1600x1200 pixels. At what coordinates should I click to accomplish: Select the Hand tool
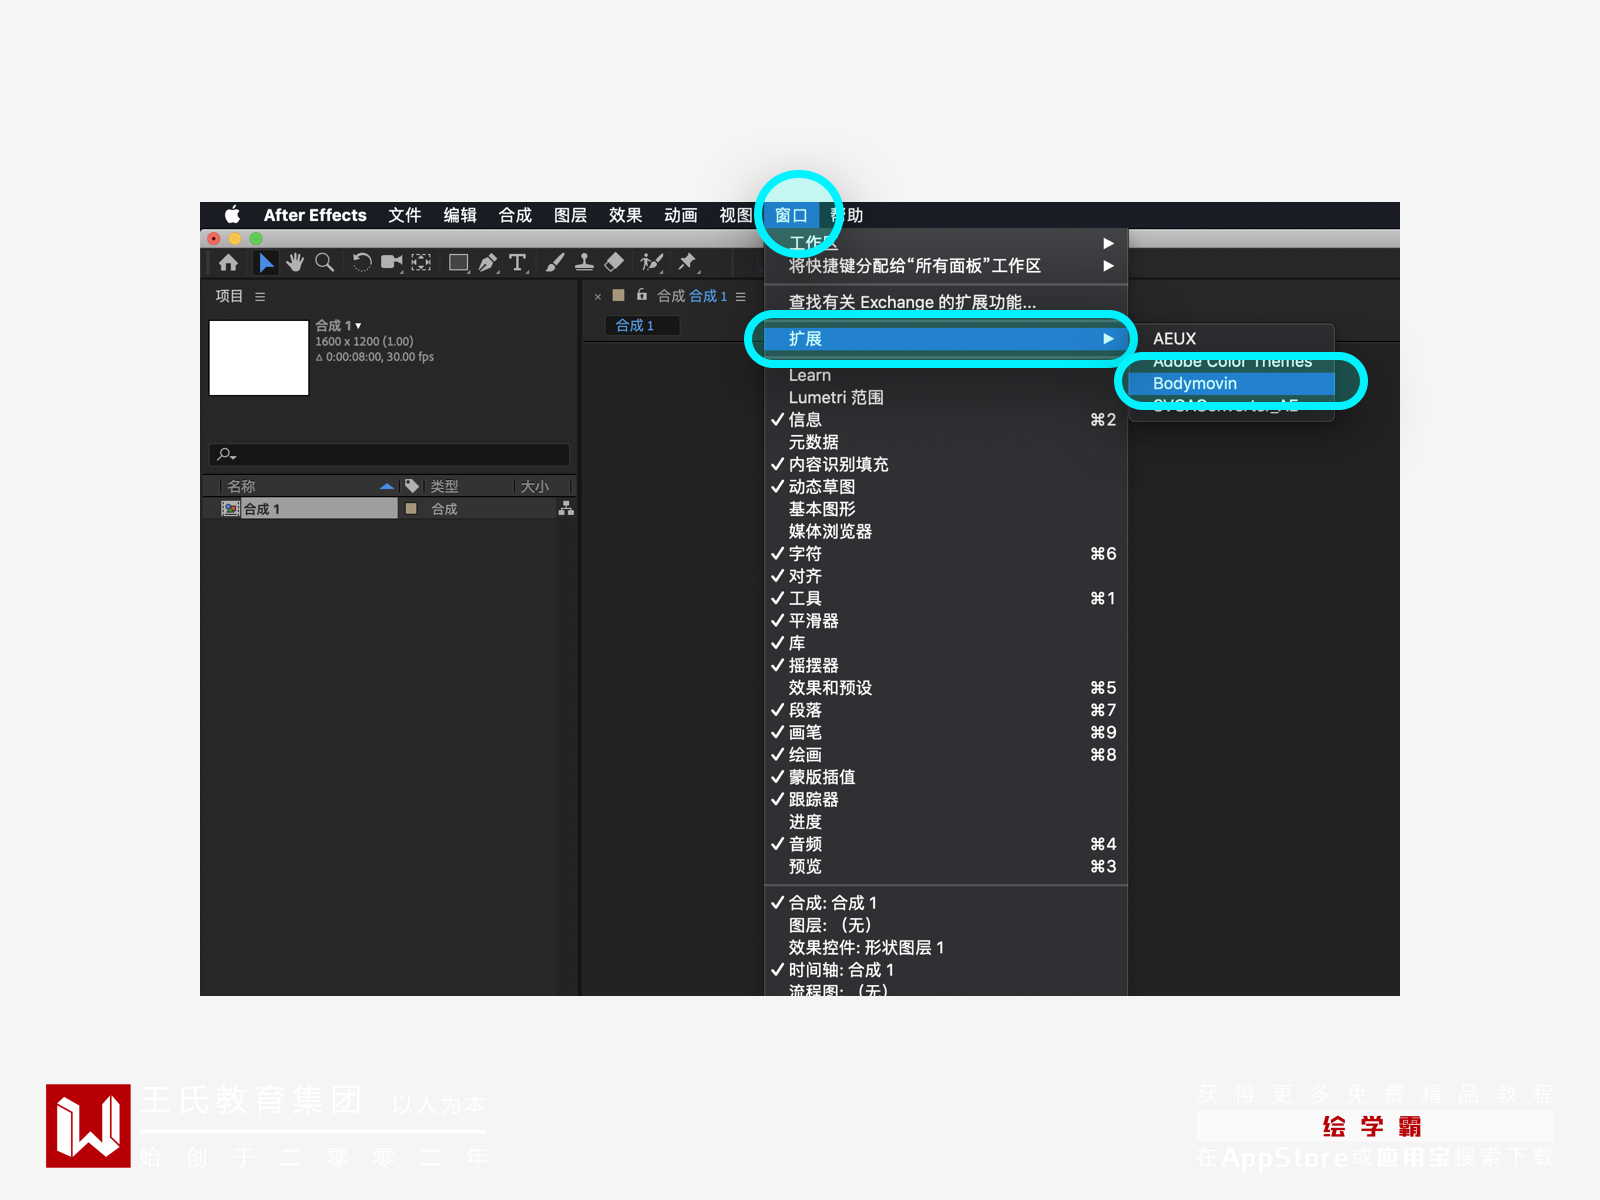coord(295,262)
